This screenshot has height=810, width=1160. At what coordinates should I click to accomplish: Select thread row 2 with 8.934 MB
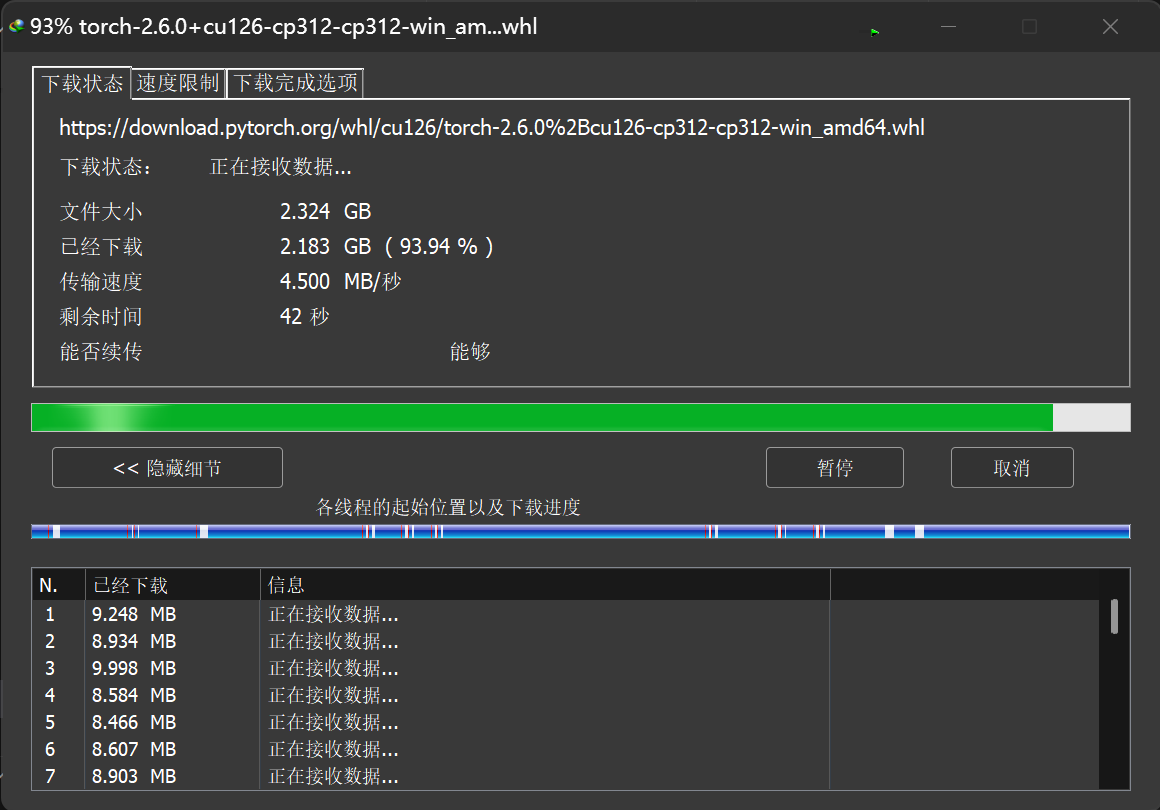click(x=565, y=641)
